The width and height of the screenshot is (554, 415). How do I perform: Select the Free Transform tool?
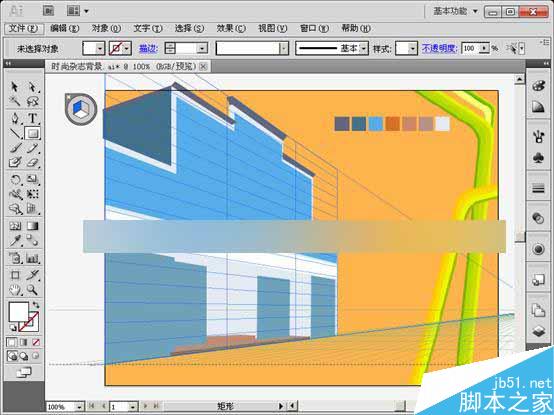(x=33, y=194)
